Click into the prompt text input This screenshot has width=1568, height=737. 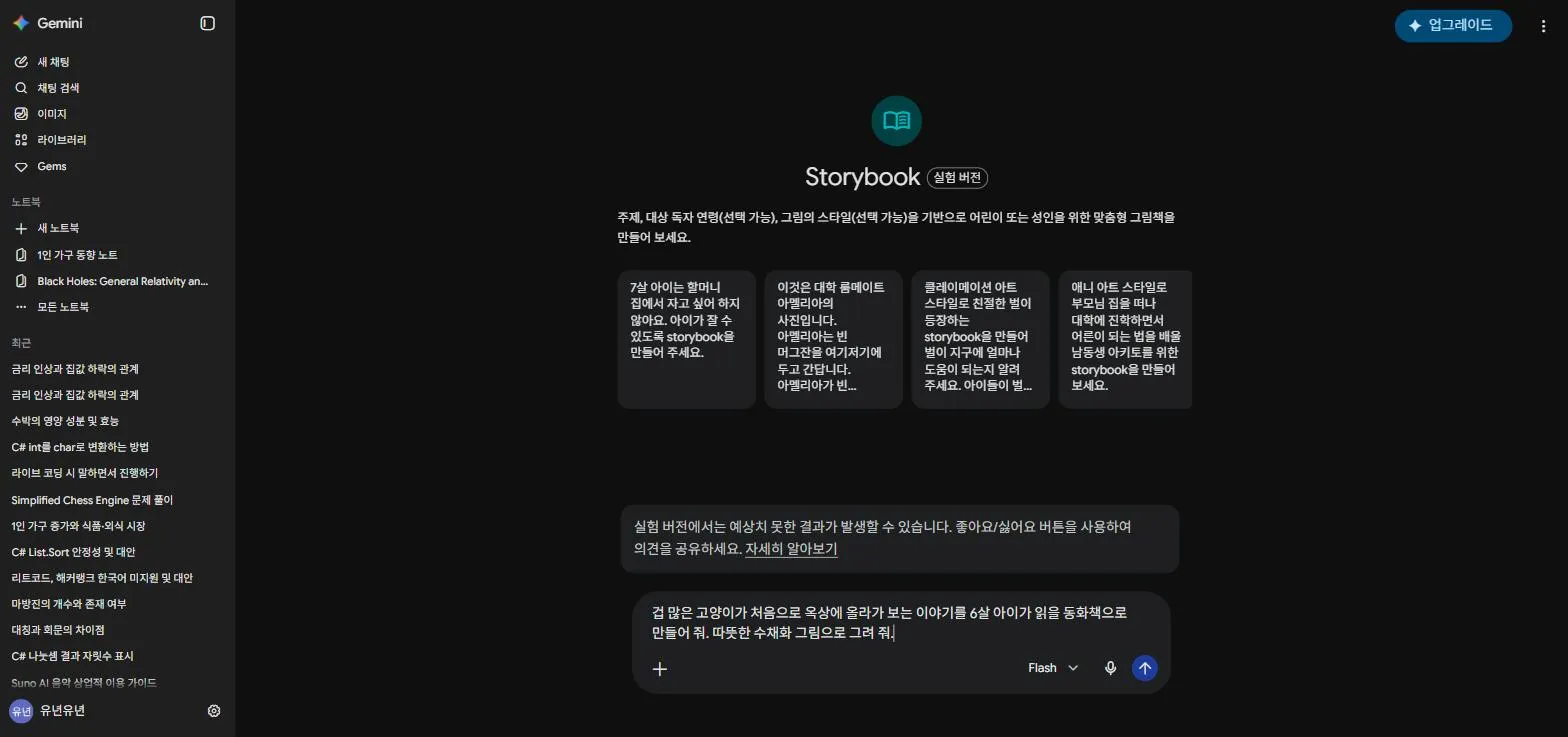coord(900,622)
